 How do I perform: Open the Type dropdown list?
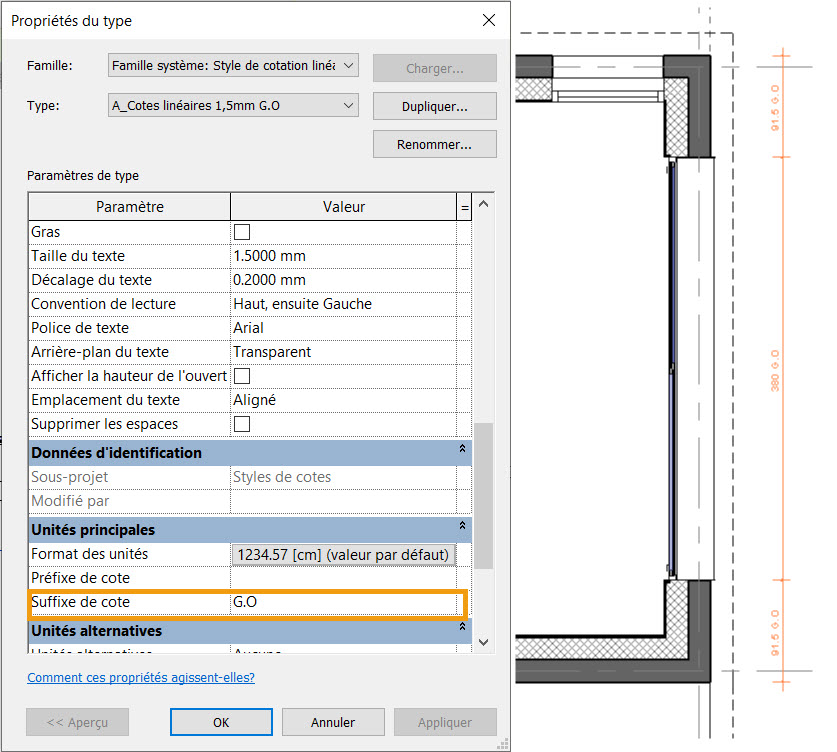233,106
